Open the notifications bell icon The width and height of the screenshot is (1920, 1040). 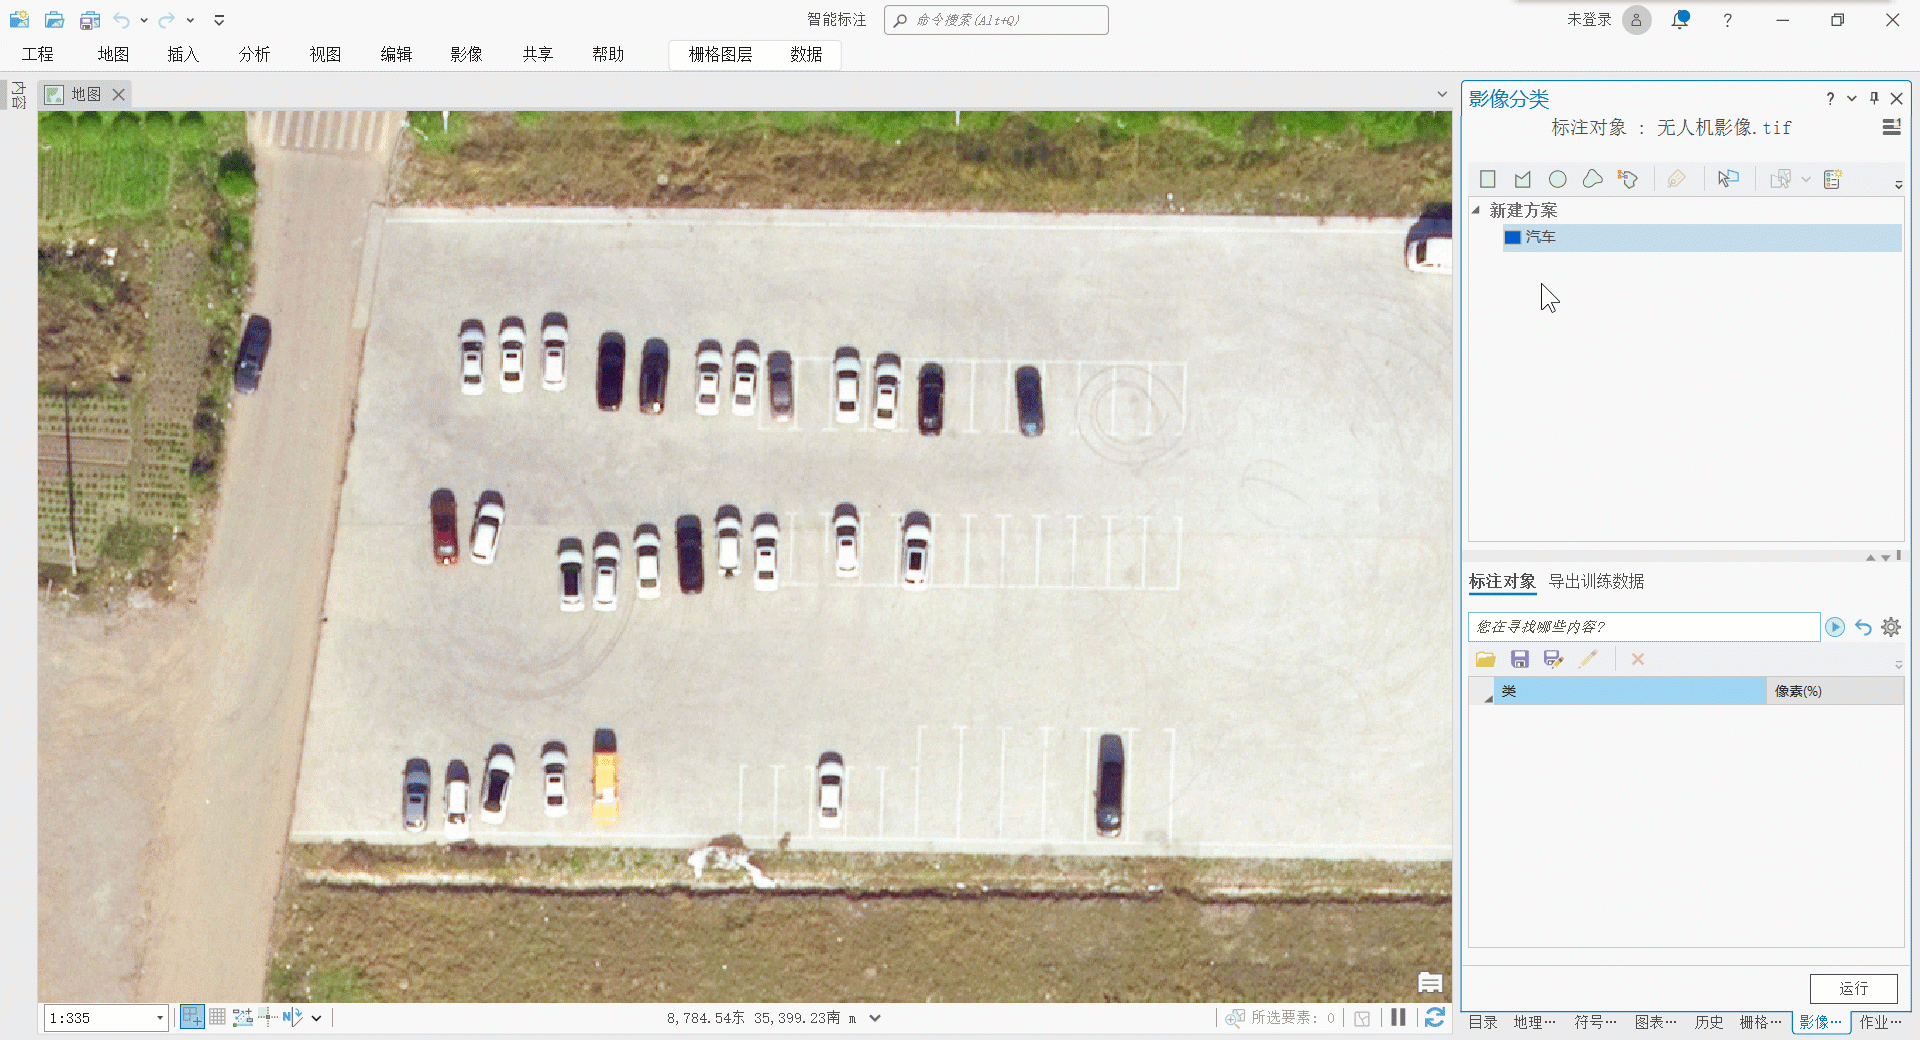[1680, 19]
